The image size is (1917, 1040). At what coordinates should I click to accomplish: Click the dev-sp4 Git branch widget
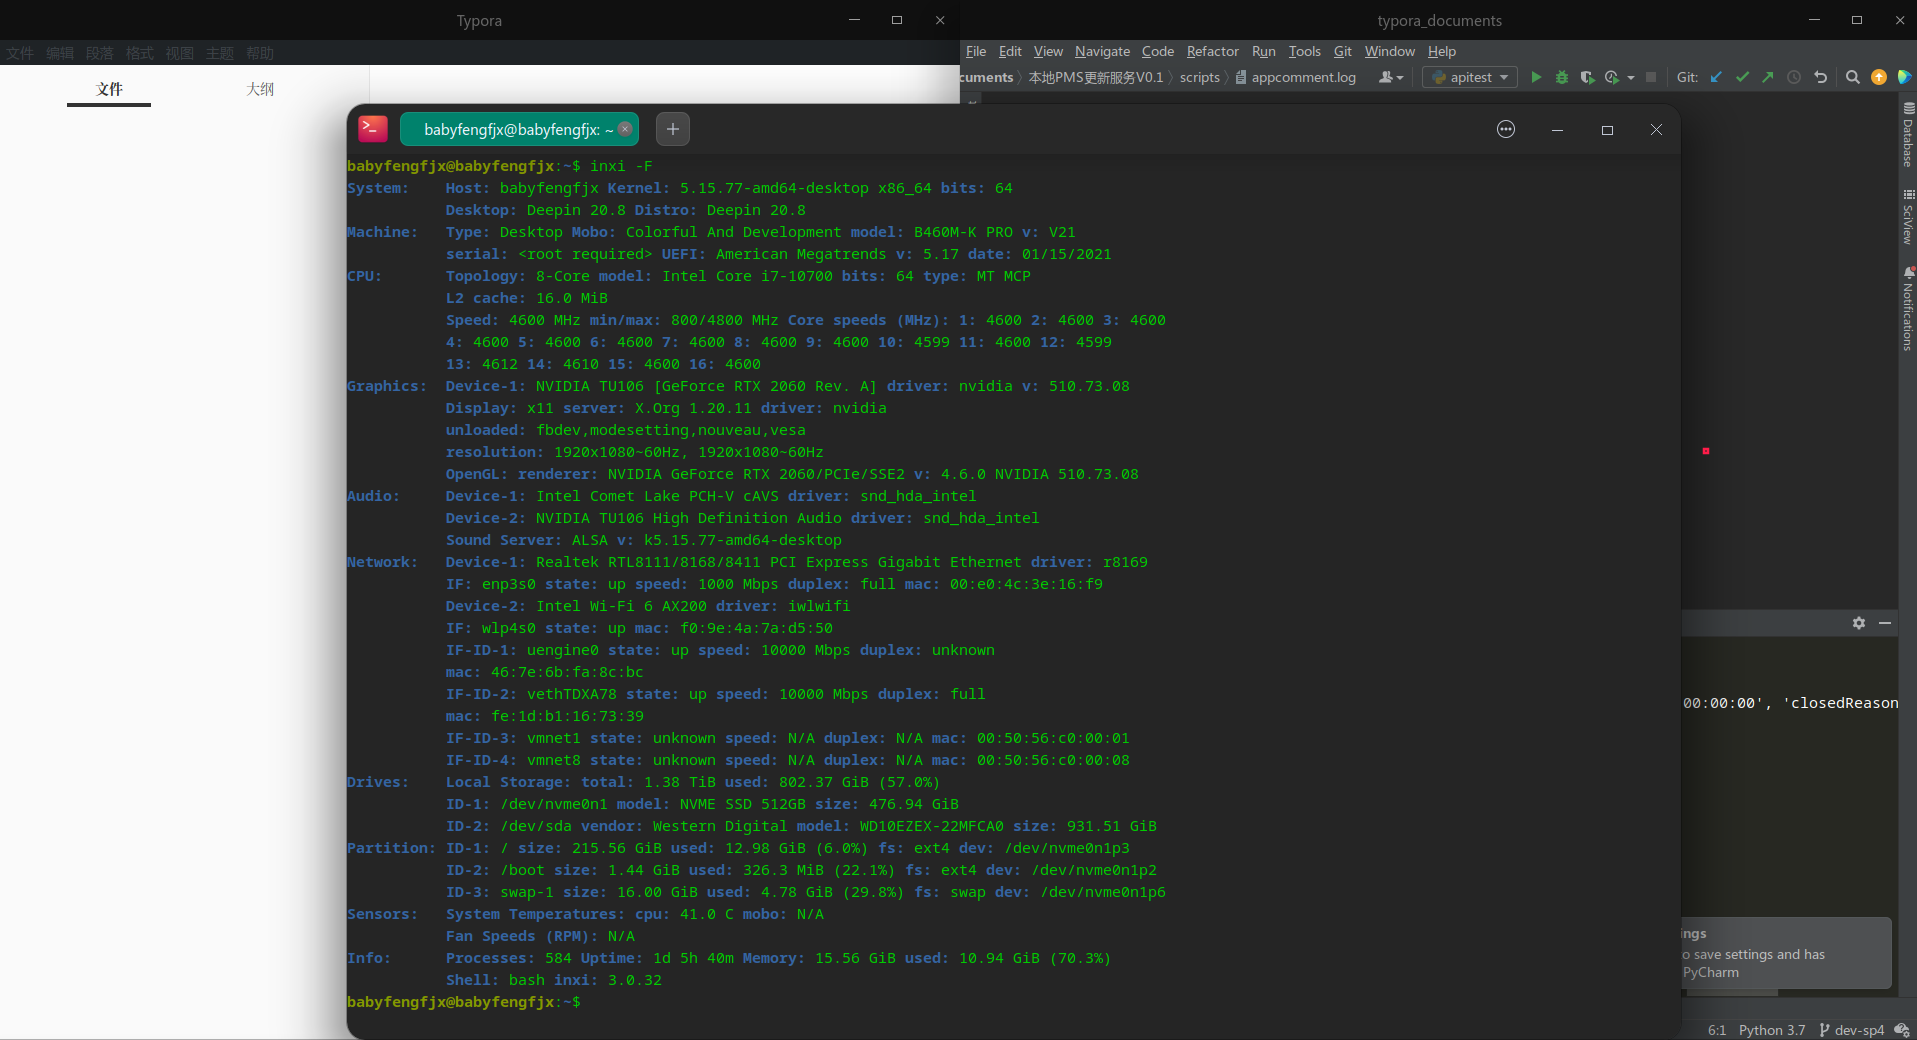(x=1852, y=1030)
